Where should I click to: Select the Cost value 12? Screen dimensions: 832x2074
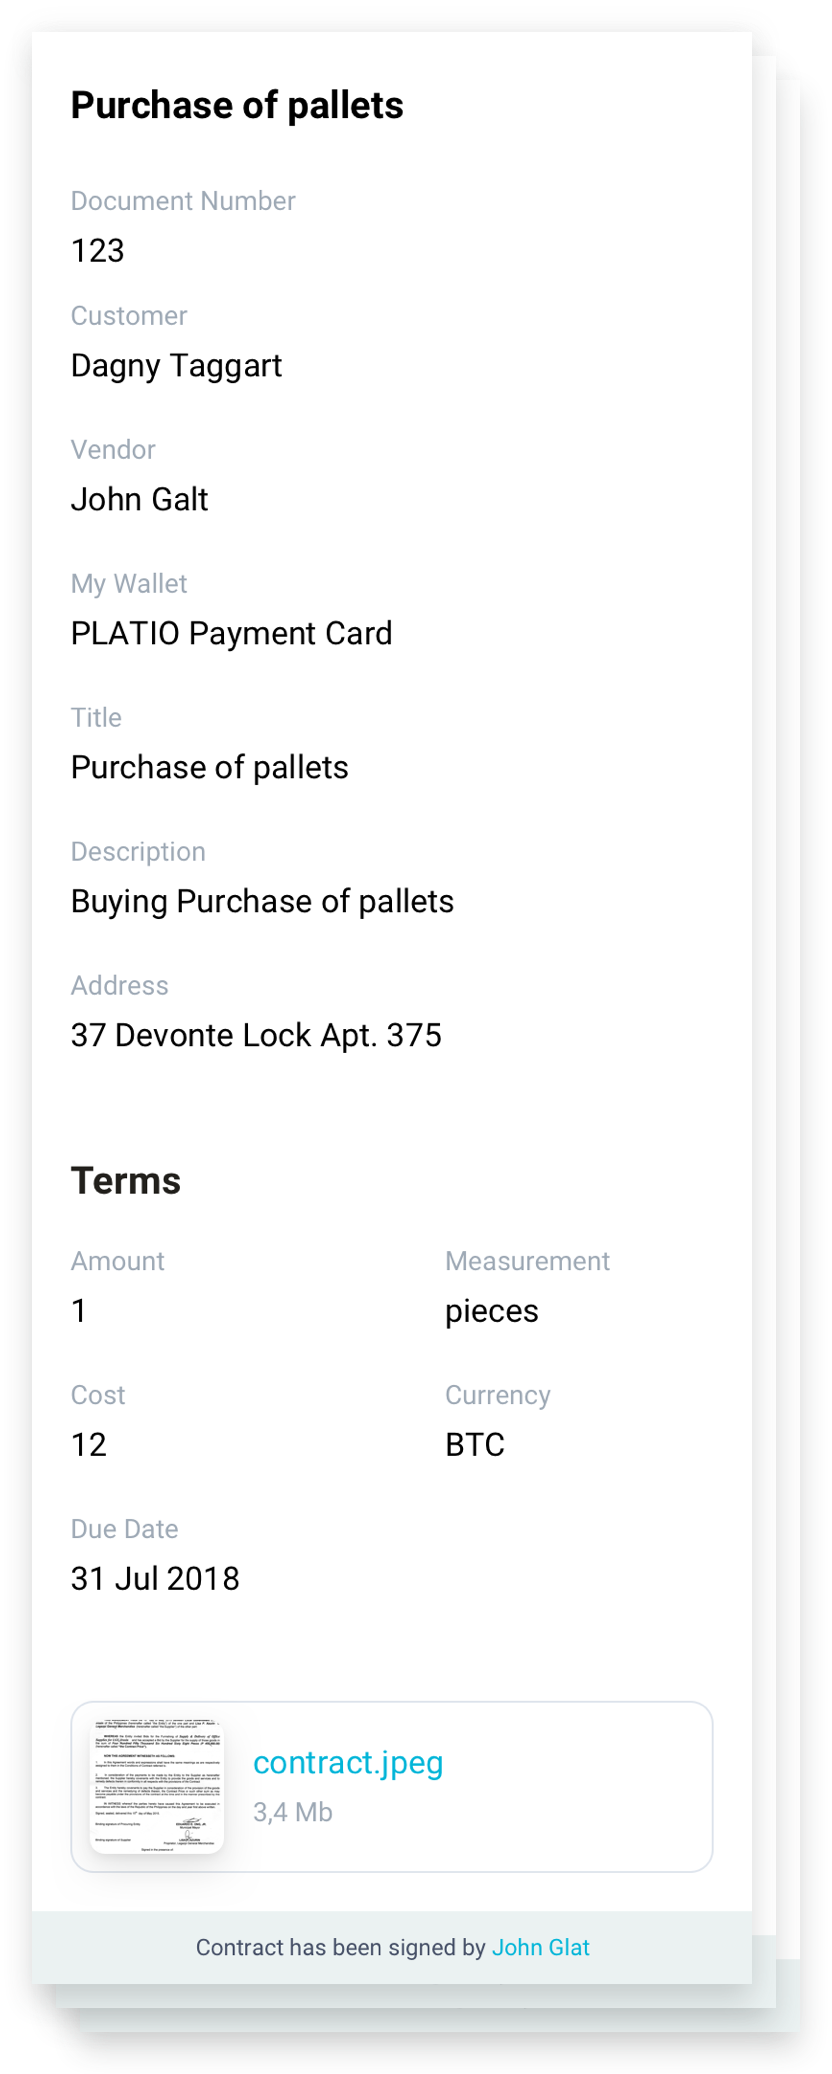[89, 1445]
